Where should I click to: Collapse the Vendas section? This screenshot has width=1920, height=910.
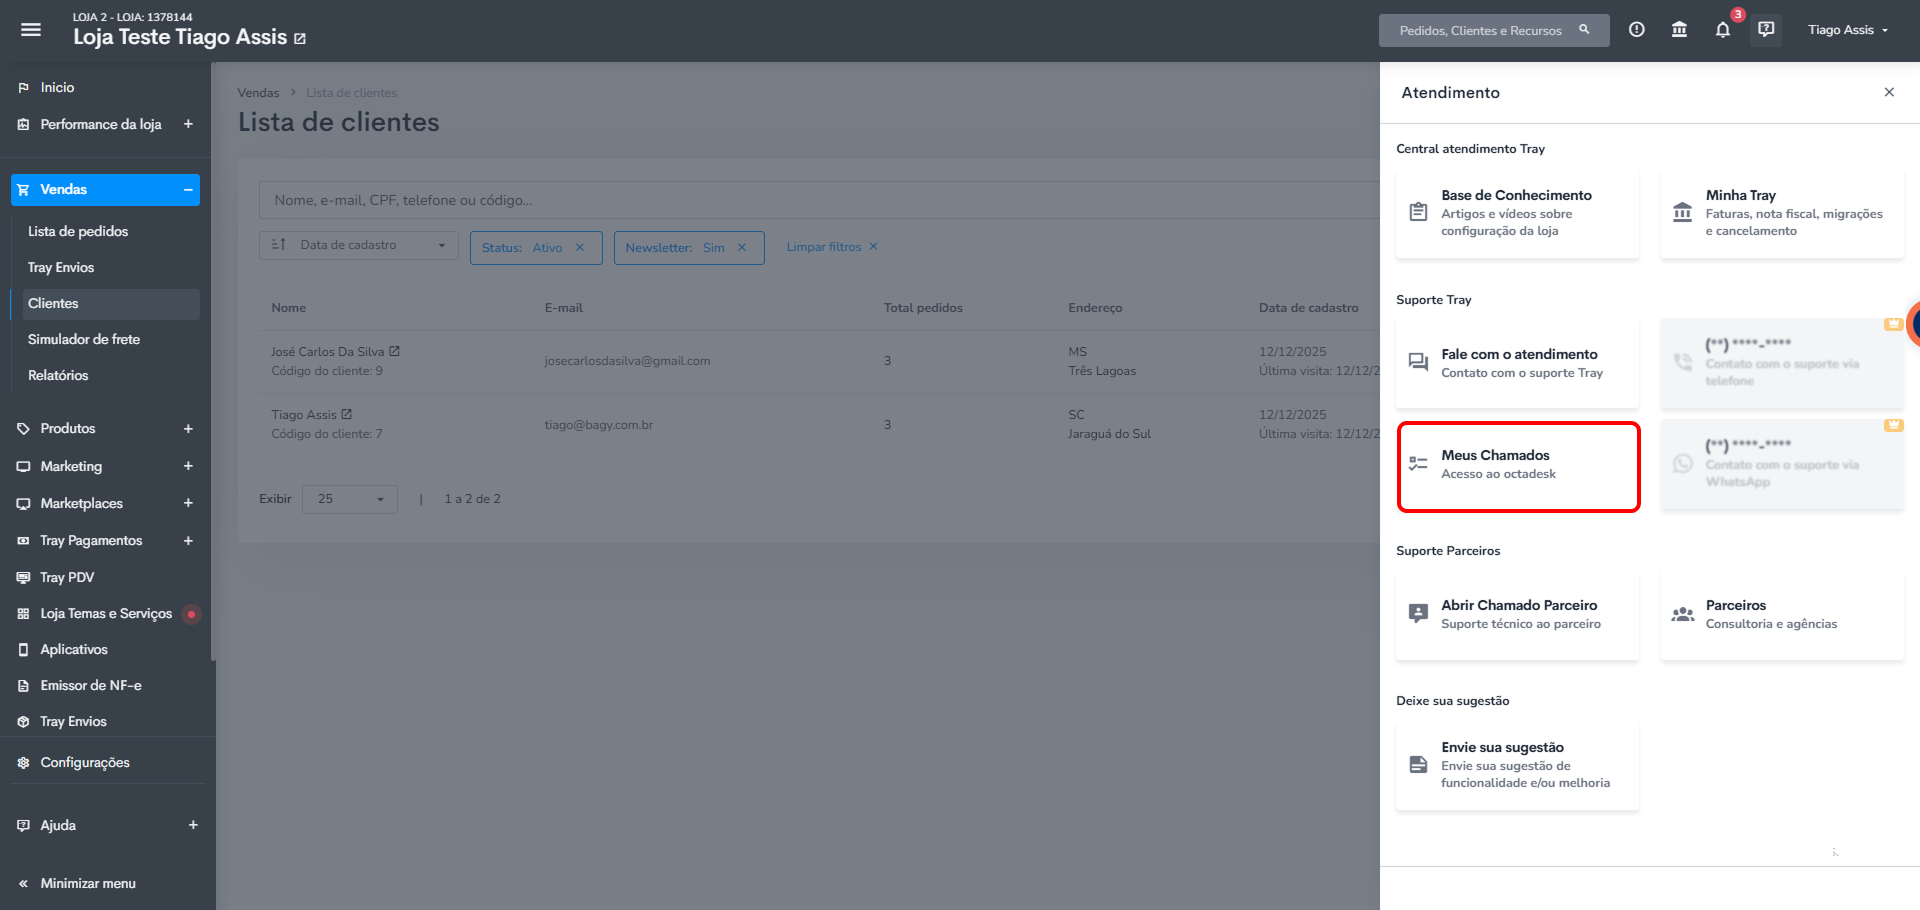point(188,190)
